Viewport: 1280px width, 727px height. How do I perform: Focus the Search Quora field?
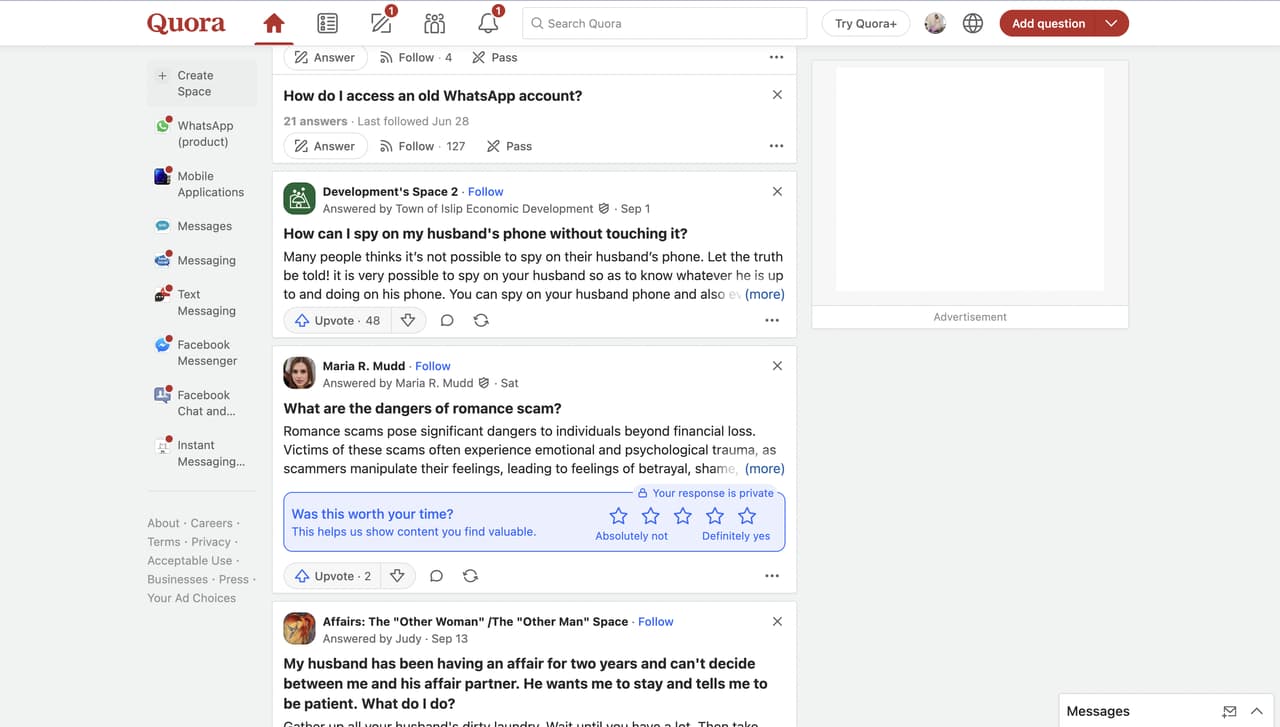664,23
